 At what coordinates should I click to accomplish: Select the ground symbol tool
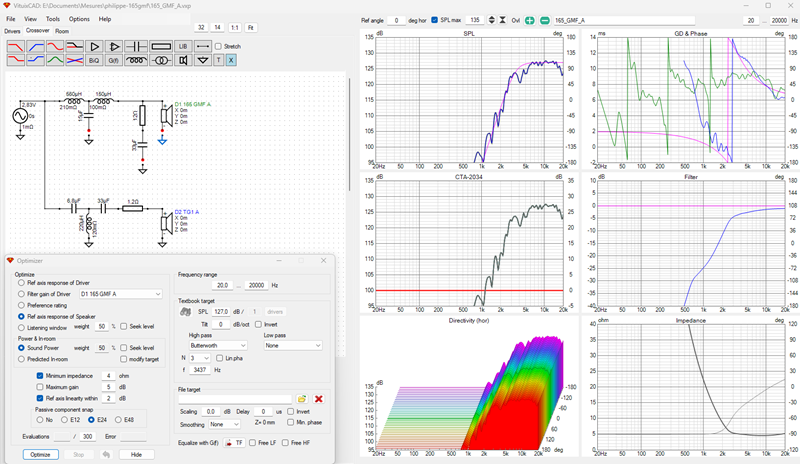click(x=203, y=60)
